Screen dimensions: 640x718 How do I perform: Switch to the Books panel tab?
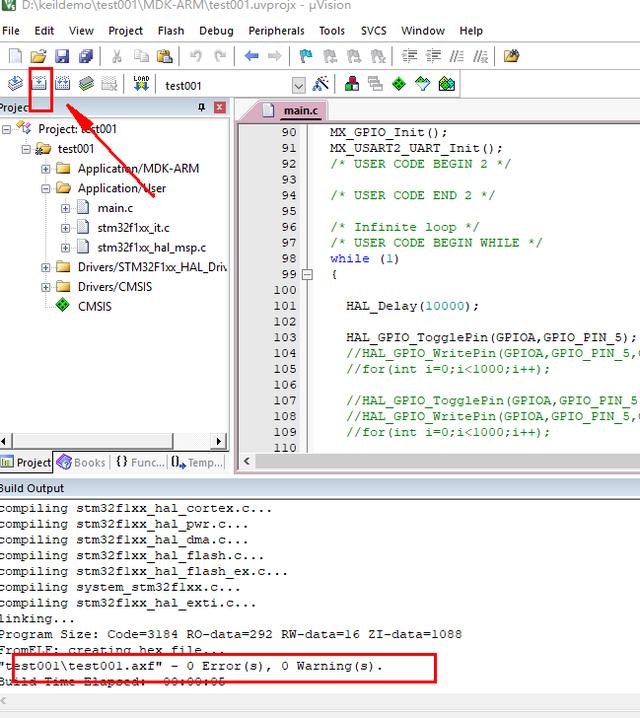(81, 462)
